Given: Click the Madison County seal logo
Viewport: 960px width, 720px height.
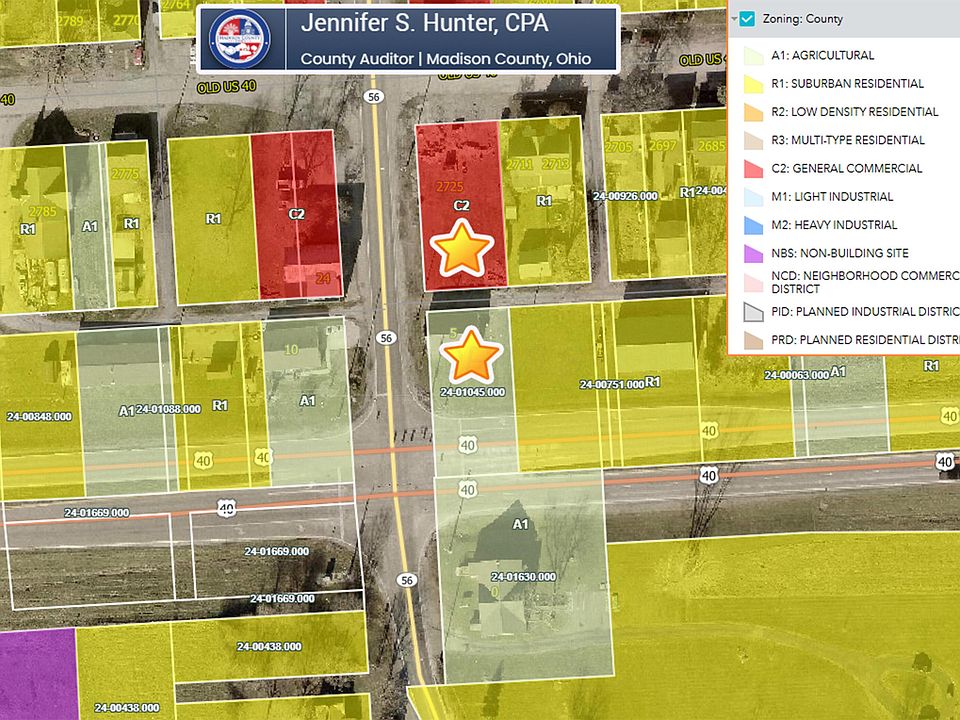Looking at the screenshot, I should [239, 40].
